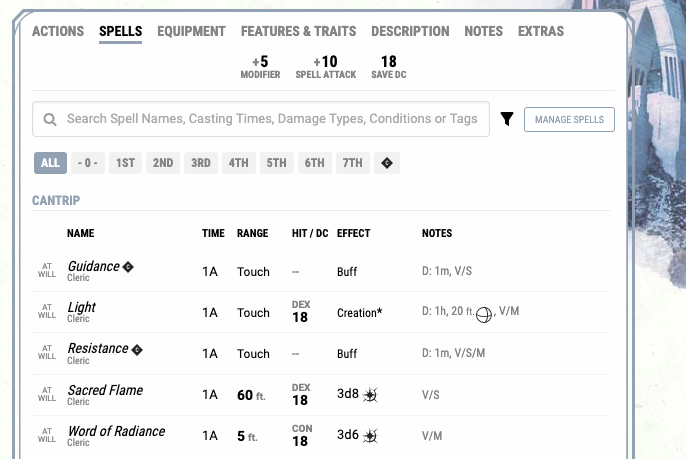686x459 pixels.
Task: Toggle the 1ST level spell filter
Action: (125, 163)
